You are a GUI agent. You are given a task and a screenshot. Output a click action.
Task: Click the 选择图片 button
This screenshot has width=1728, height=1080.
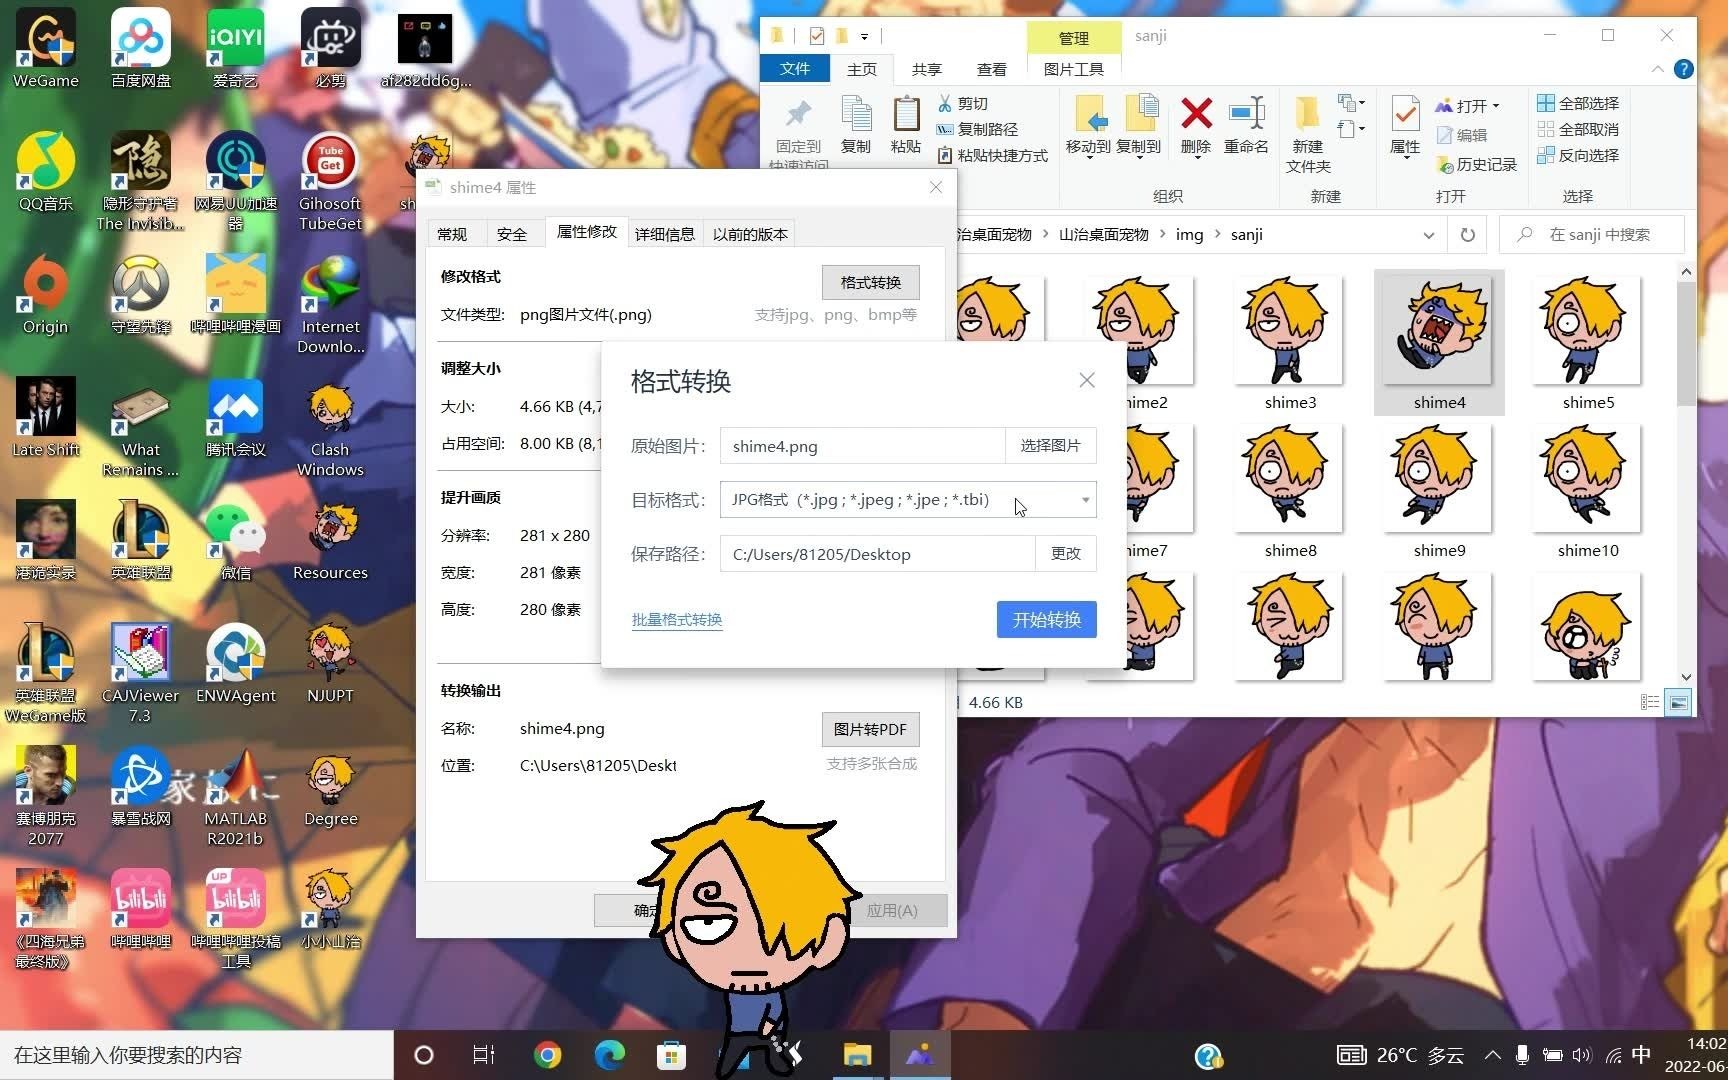[x=1050, y=446]
